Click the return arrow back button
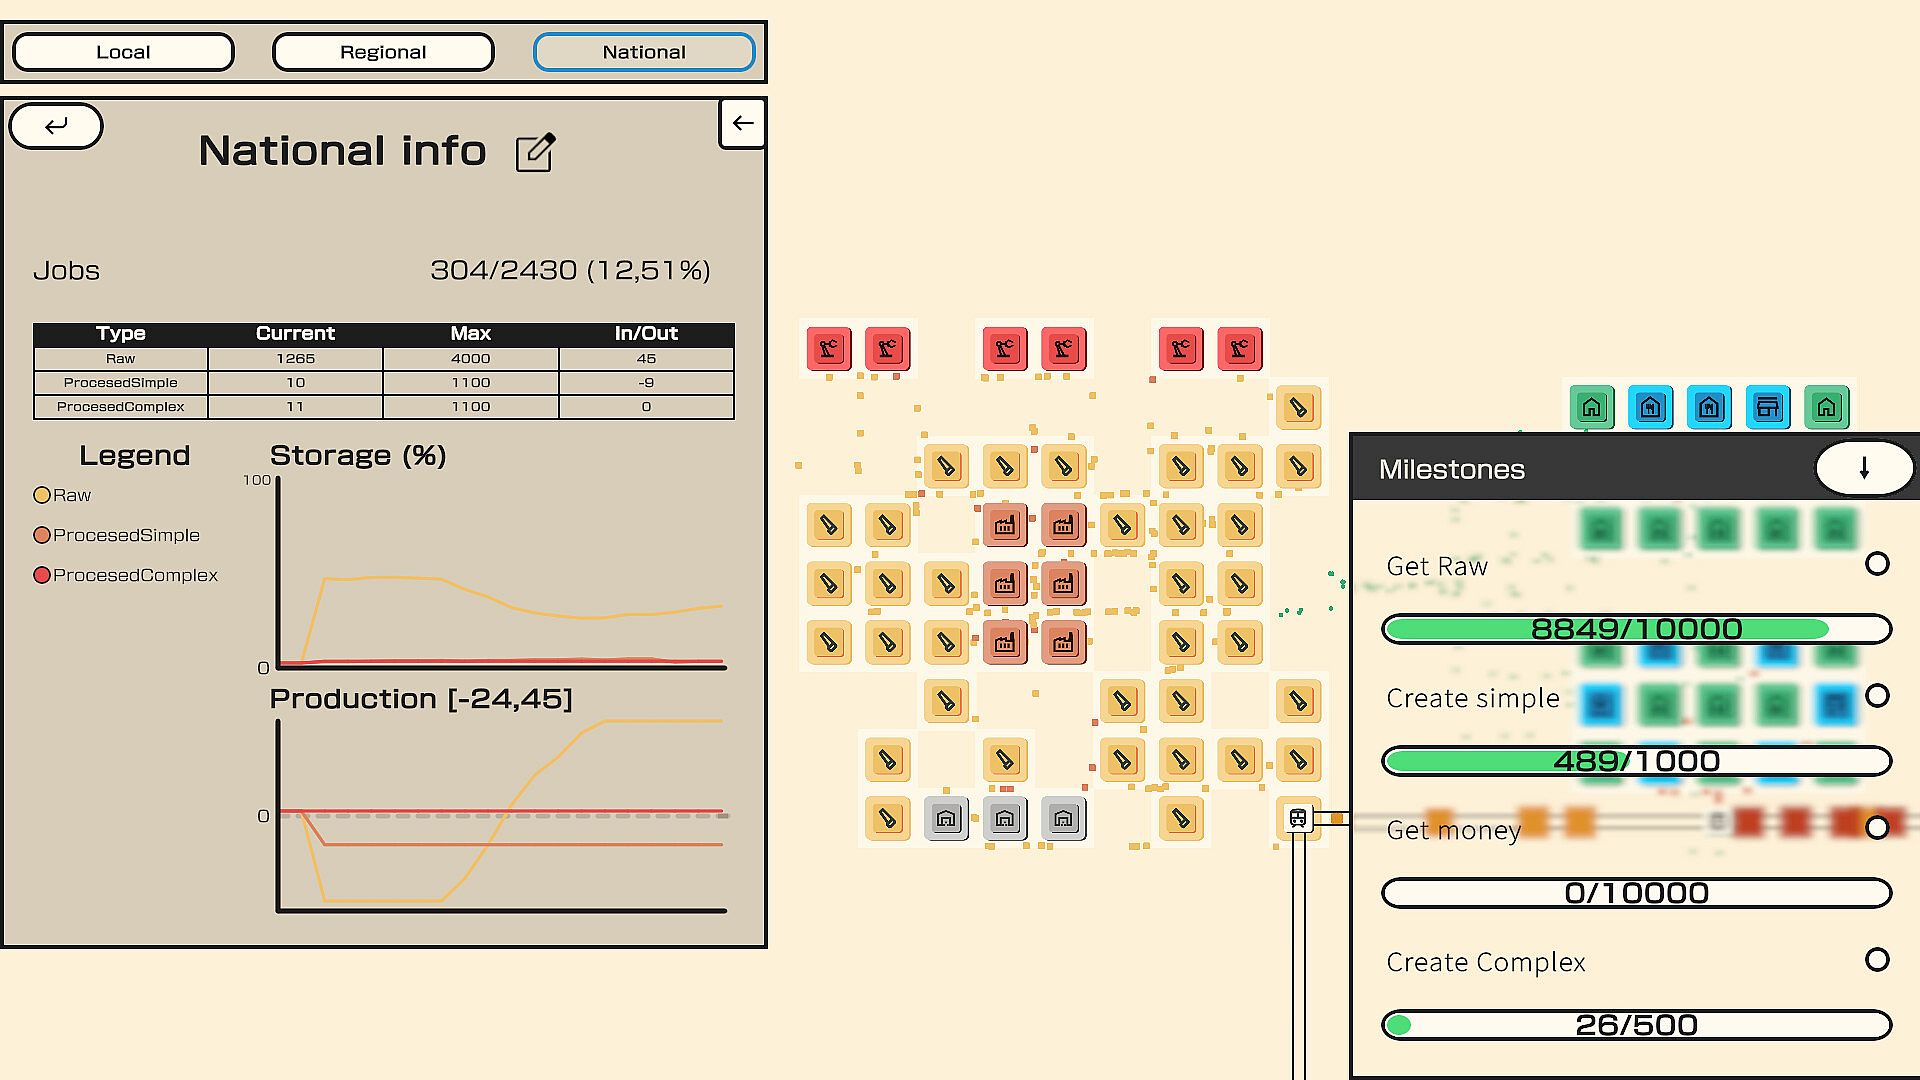1920x1080 pixels. (56, 126)
